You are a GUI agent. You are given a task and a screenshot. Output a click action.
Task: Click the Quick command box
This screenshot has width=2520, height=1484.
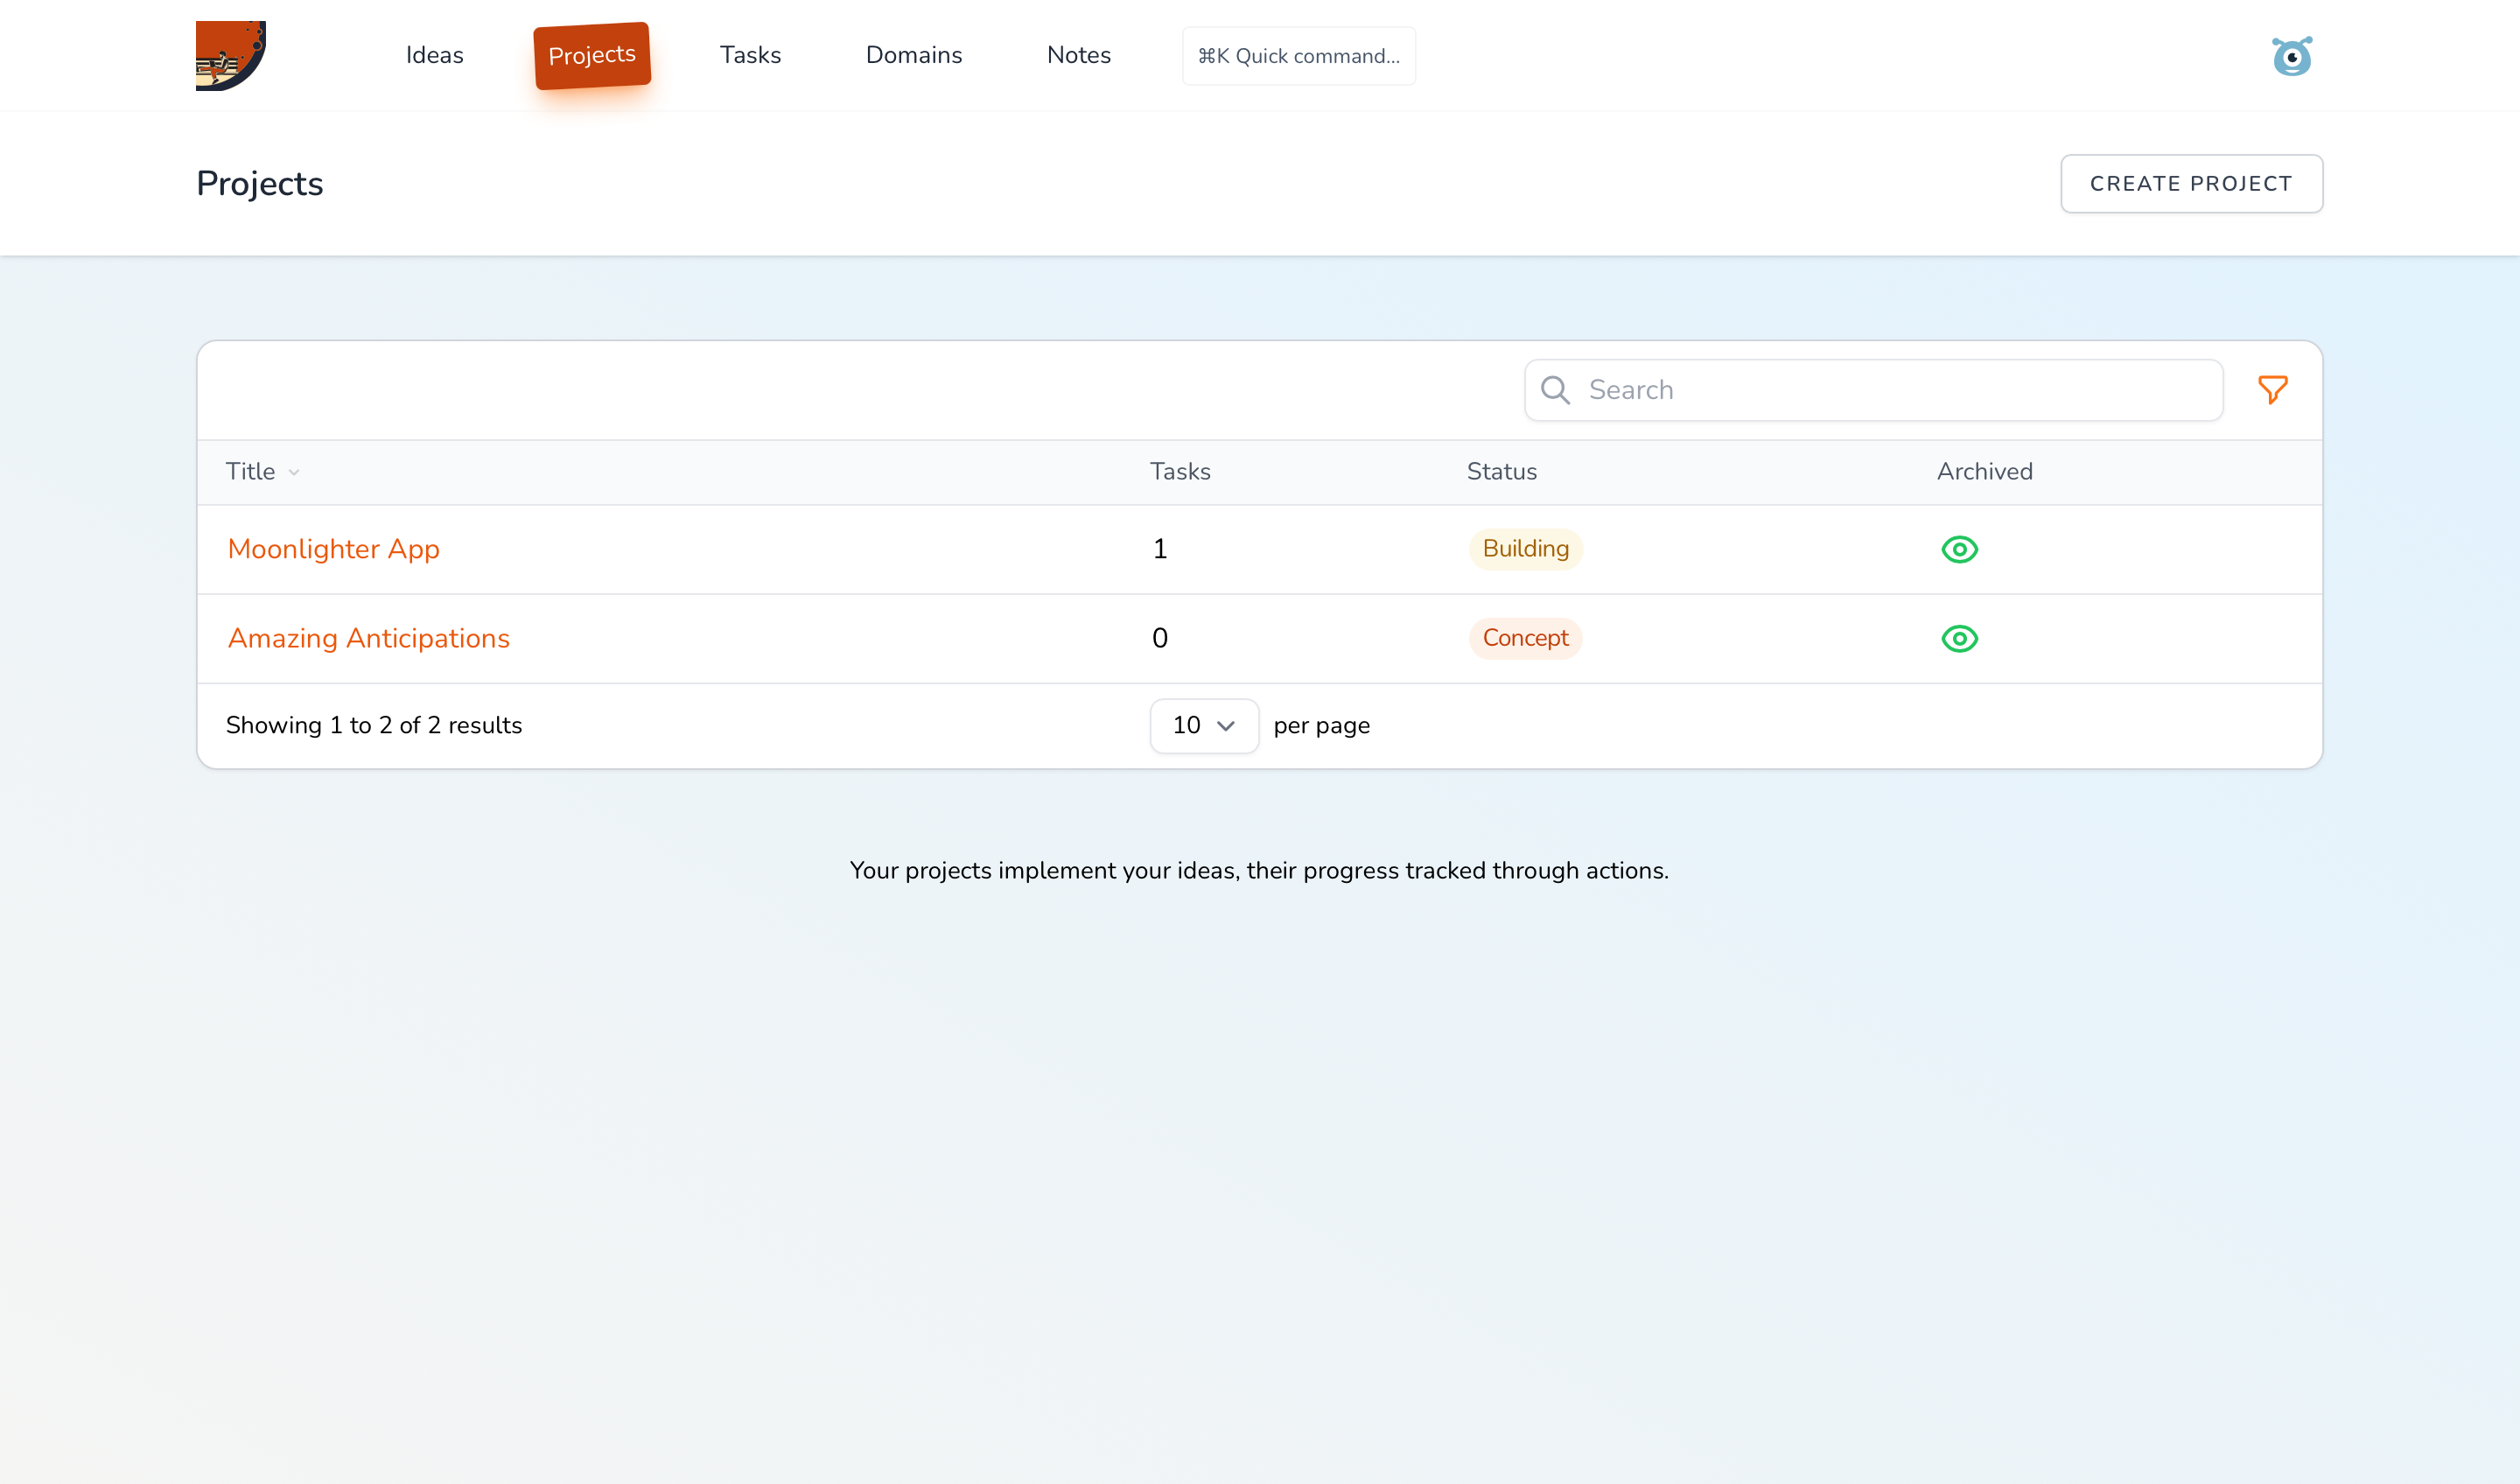1298,56
